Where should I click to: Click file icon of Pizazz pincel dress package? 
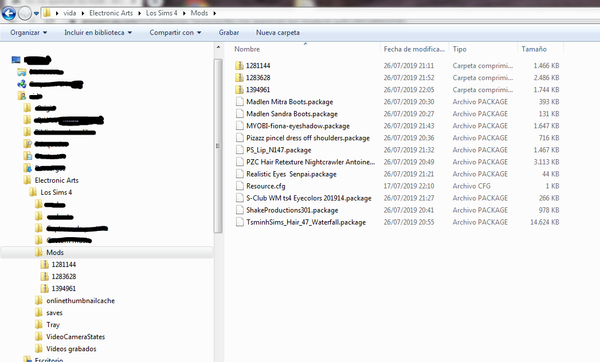coord(240,138)
